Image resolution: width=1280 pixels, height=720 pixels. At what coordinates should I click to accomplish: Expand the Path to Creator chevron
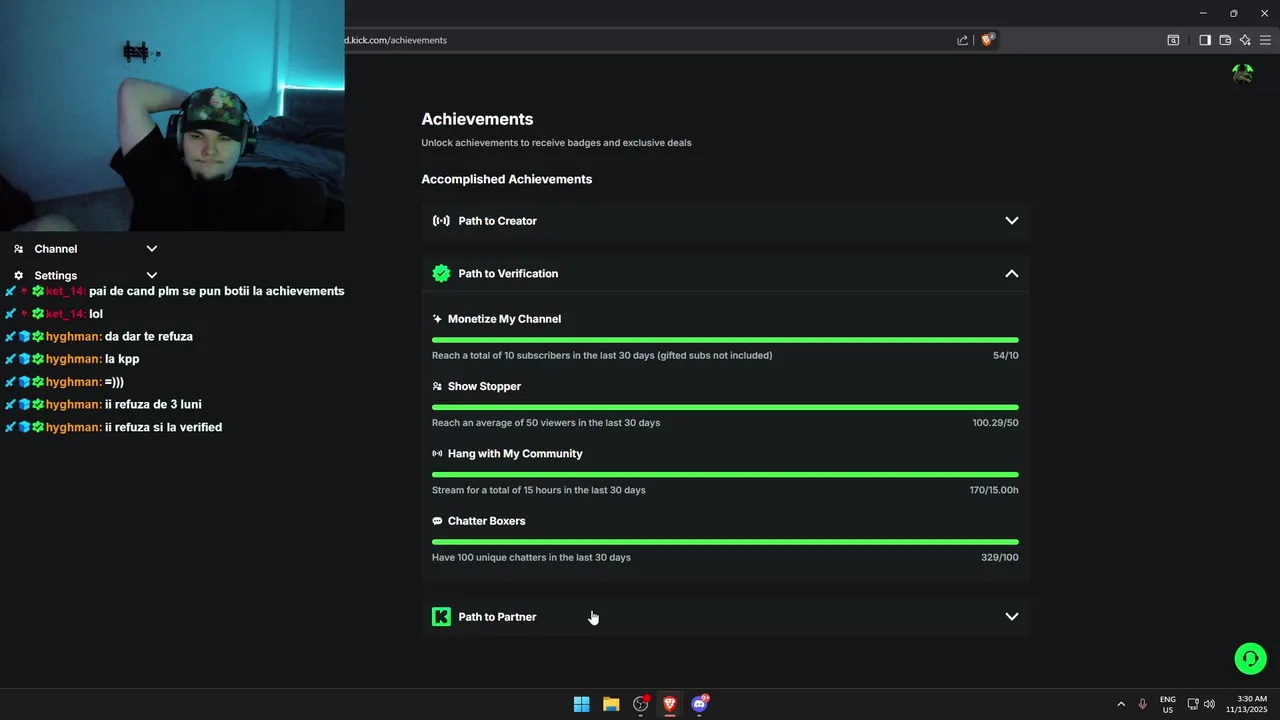(x=1012, y=221)
